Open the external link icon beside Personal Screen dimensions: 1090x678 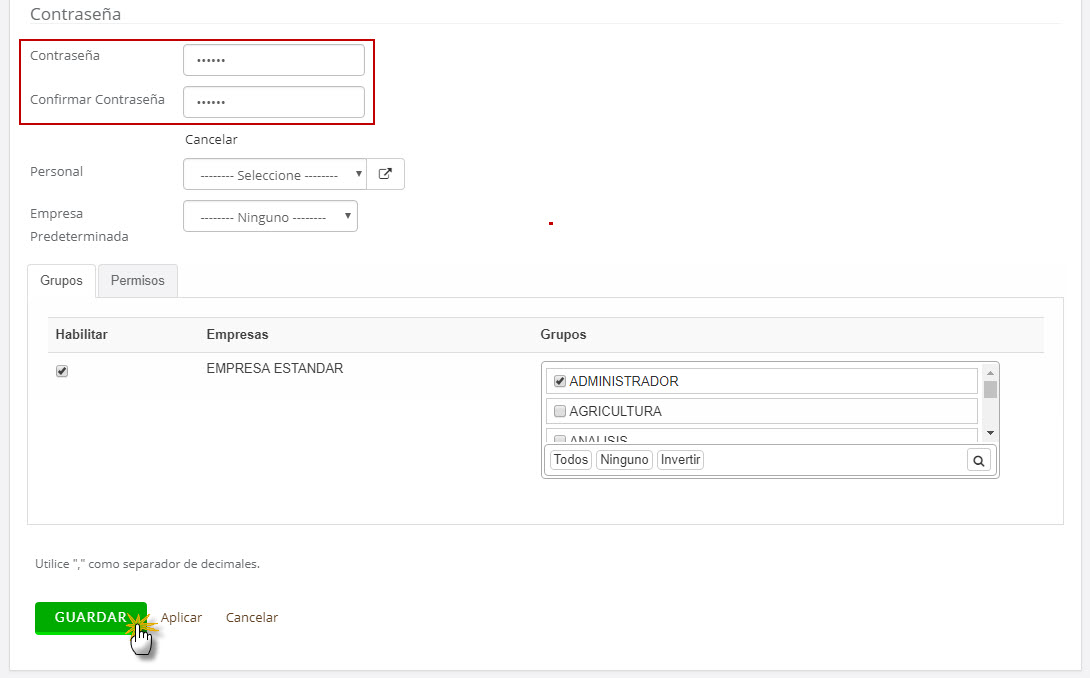(385, 174)
